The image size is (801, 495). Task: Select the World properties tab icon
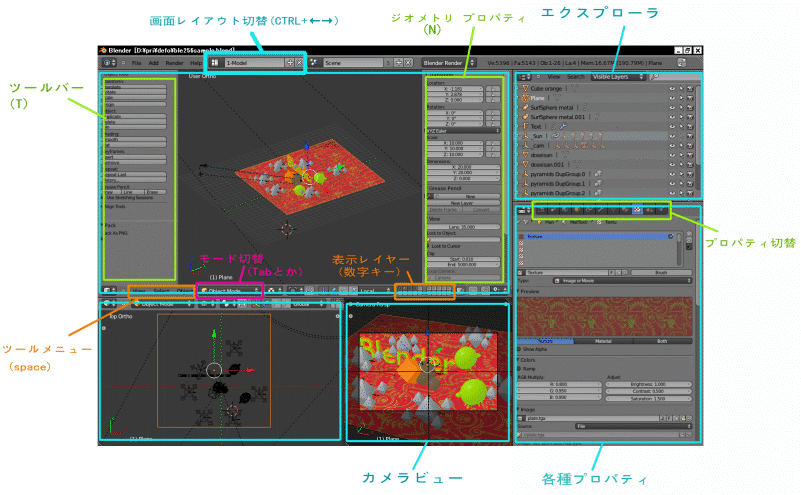[x=564, y=210]
